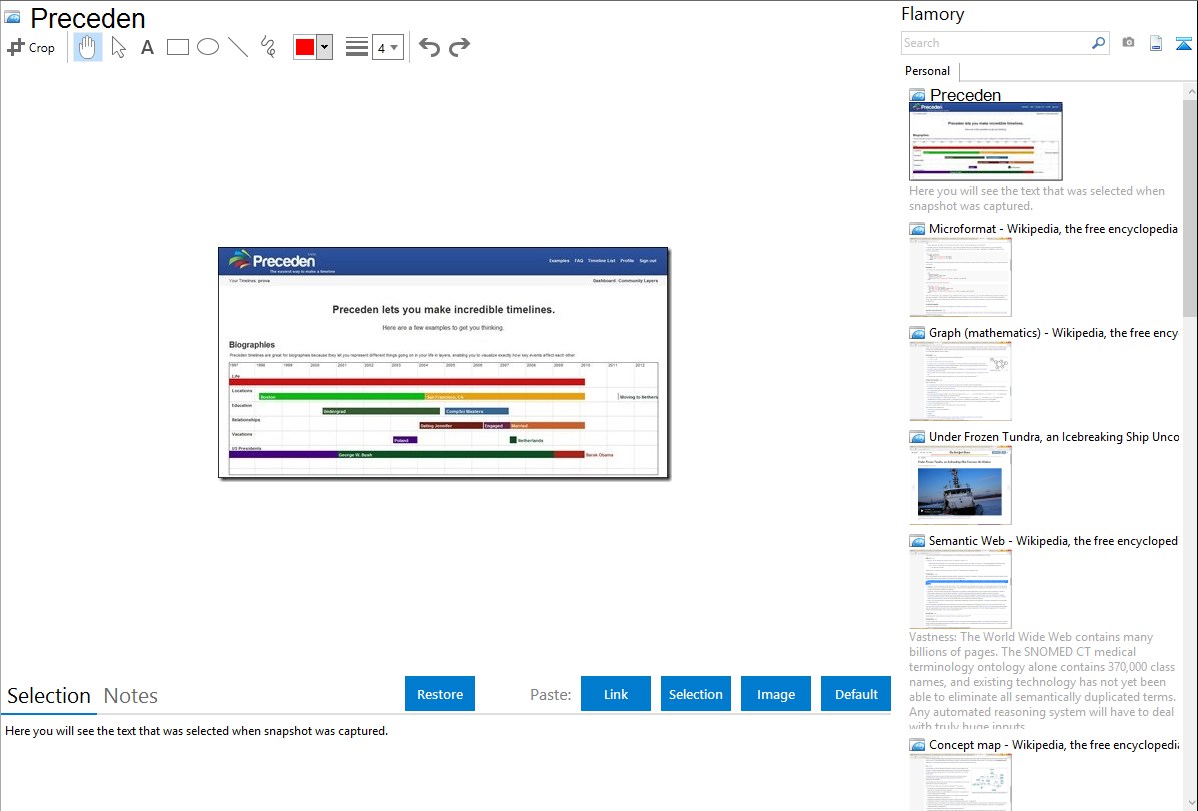Click the Flamory search field

(996, 43)
